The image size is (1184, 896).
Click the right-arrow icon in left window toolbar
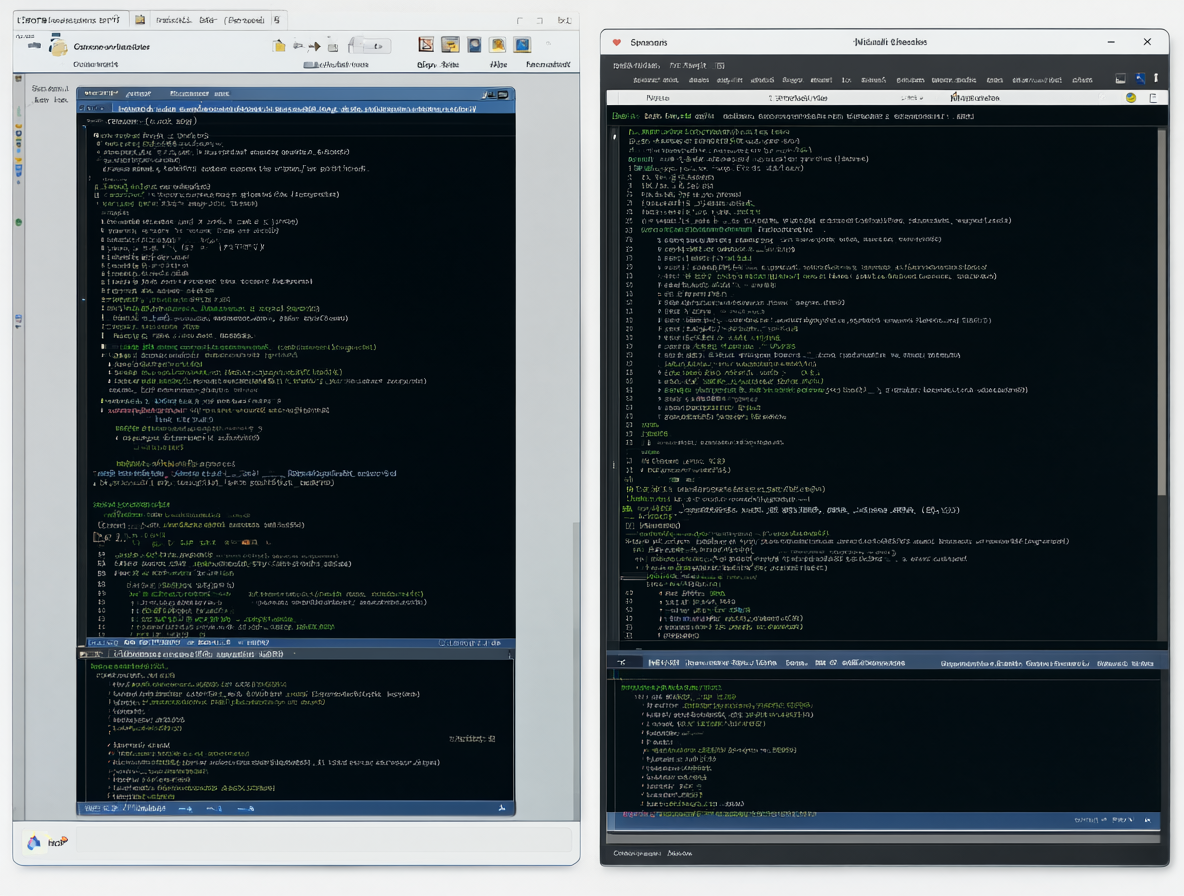[314, 47]
